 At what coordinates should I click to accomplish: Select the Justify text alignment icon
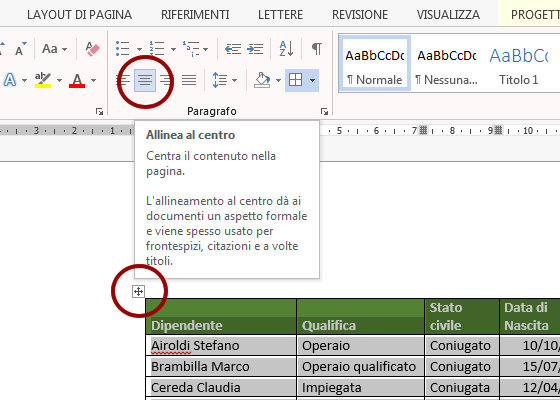189,80
